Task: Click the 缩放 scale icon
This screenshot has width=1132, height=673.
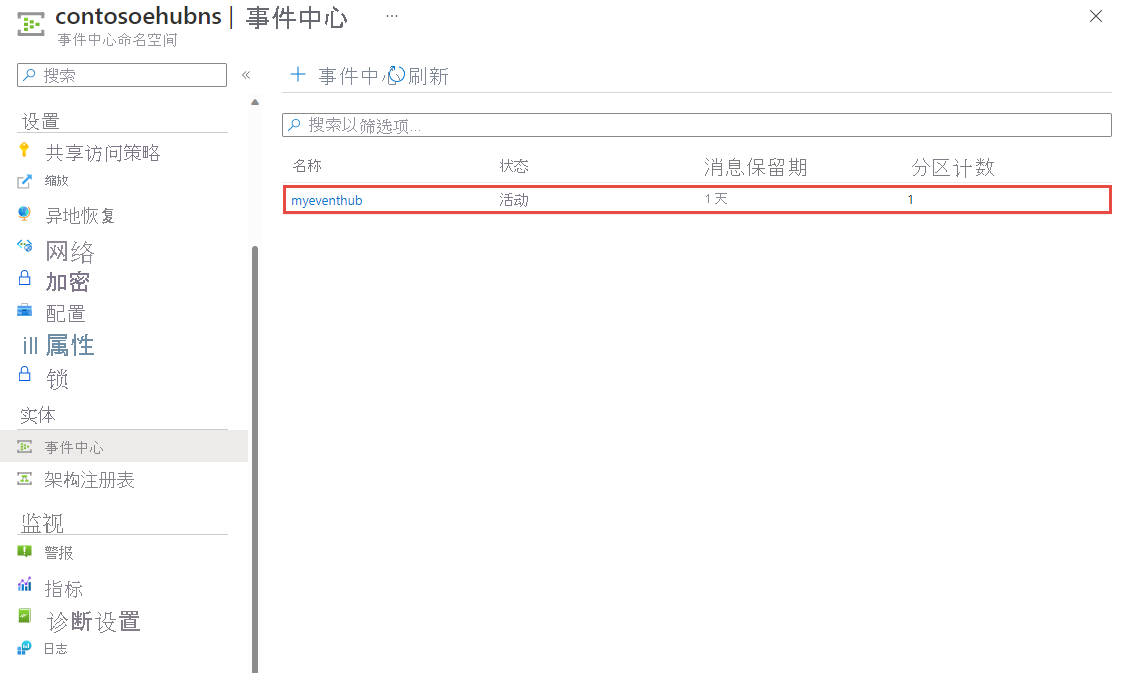Action: [x=25, y=181]
